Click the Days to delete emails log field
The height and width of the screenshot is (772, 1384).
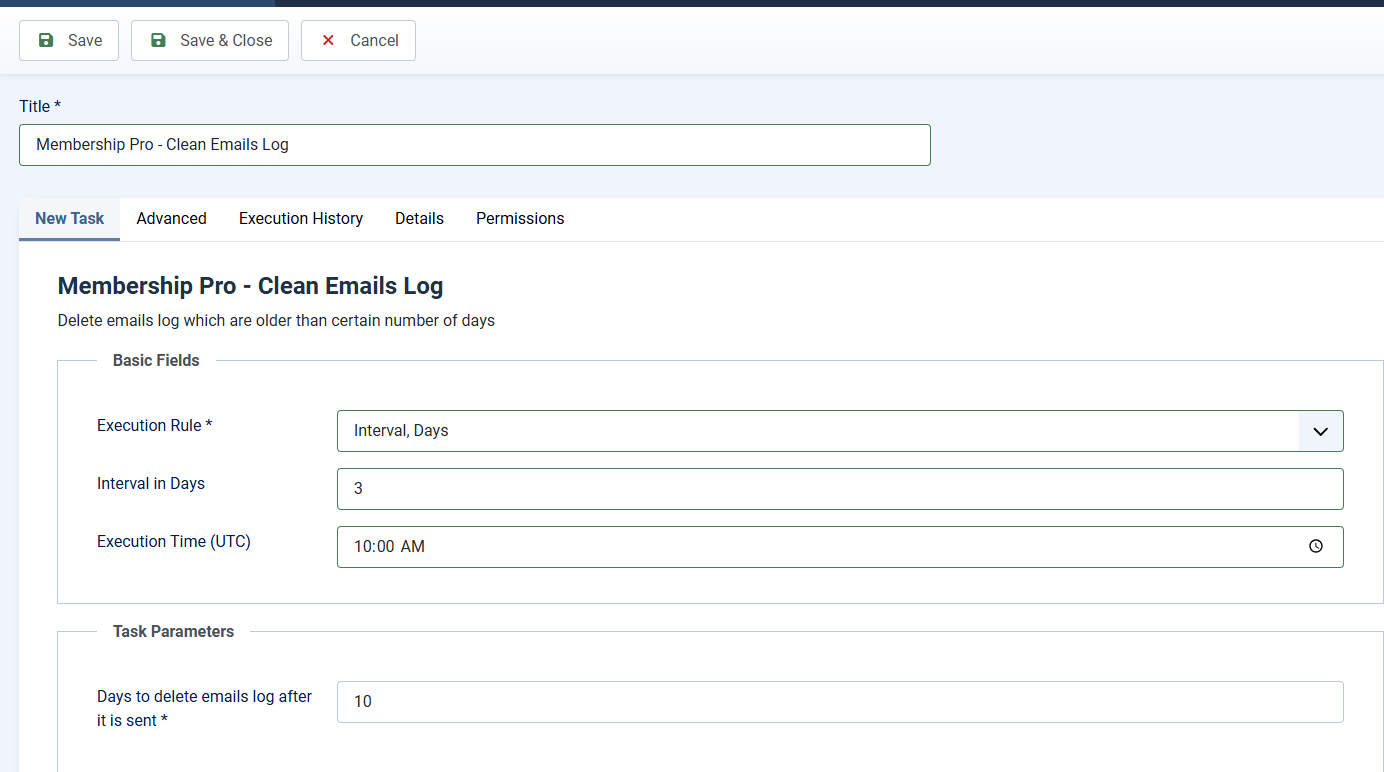click(x=840, y=702)
